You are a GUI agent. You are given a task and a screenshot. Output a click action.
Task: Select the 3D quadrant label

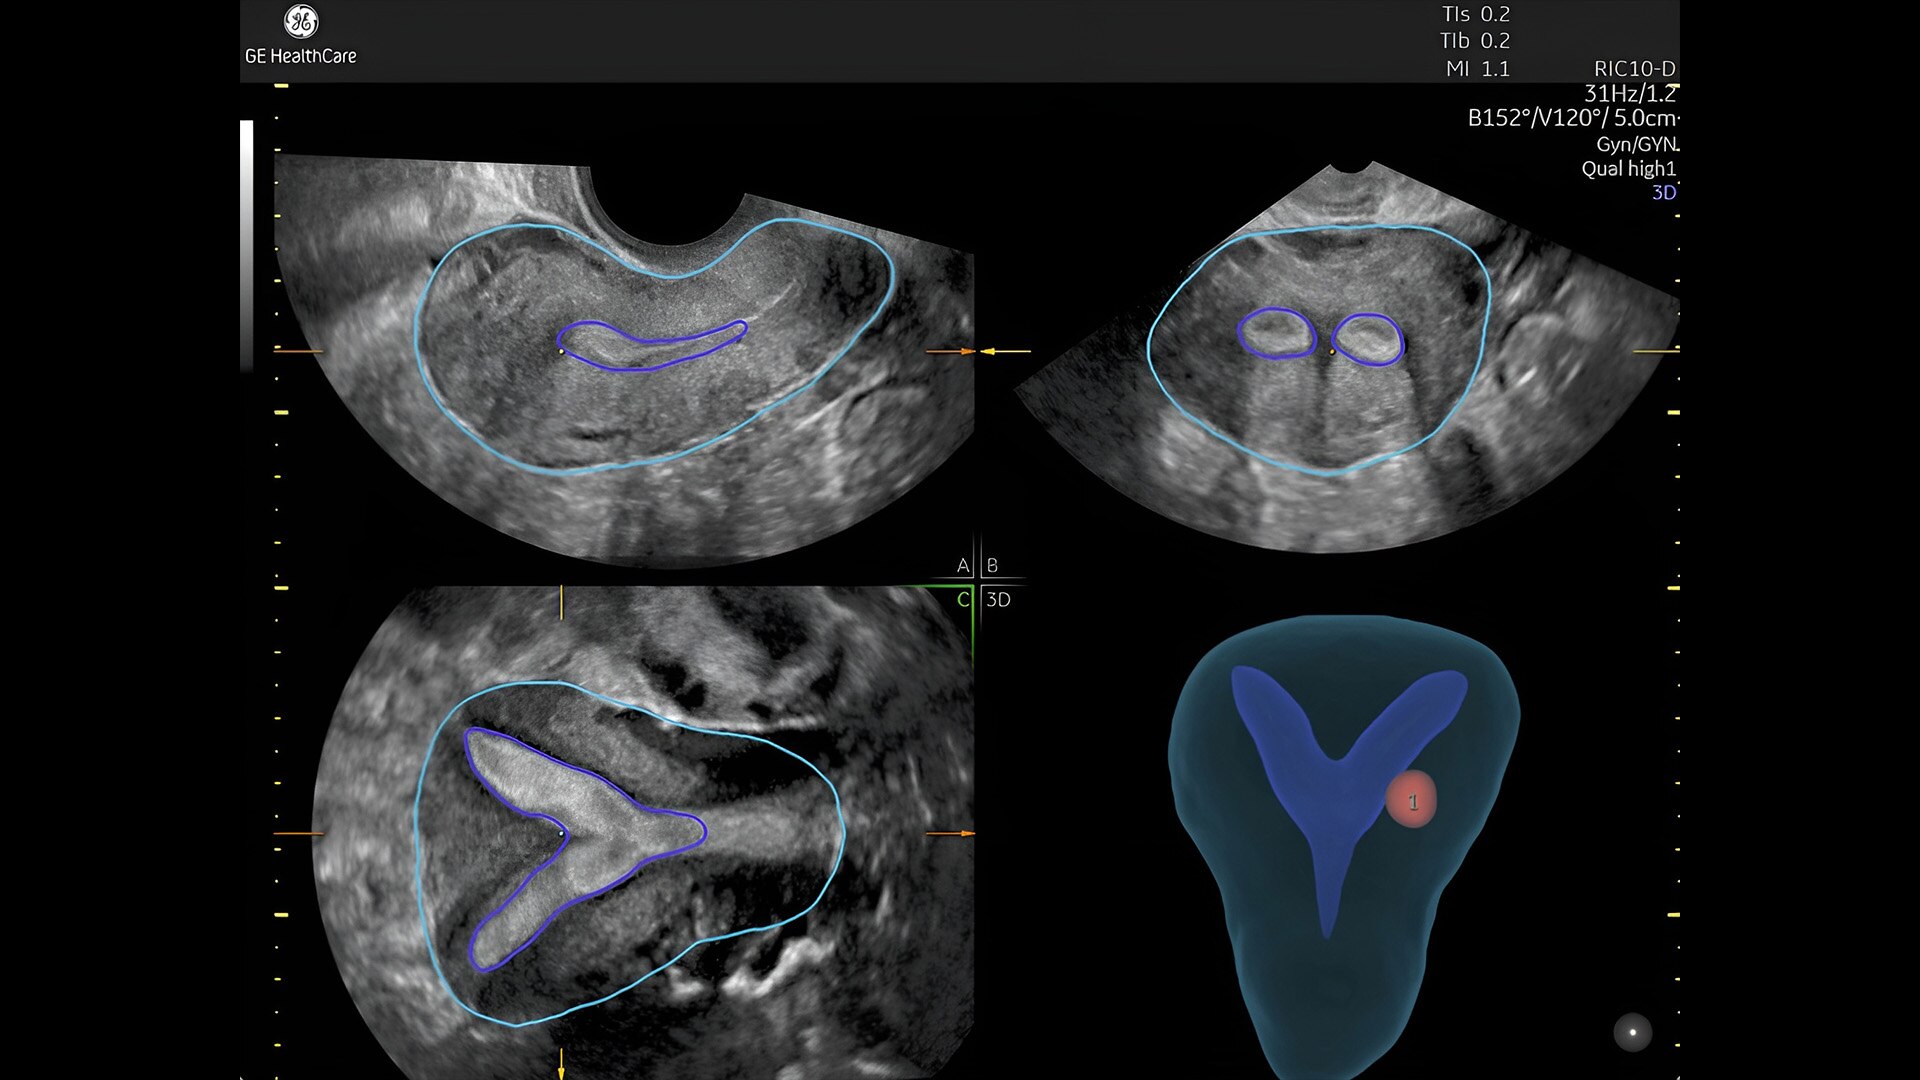[998, 600]
